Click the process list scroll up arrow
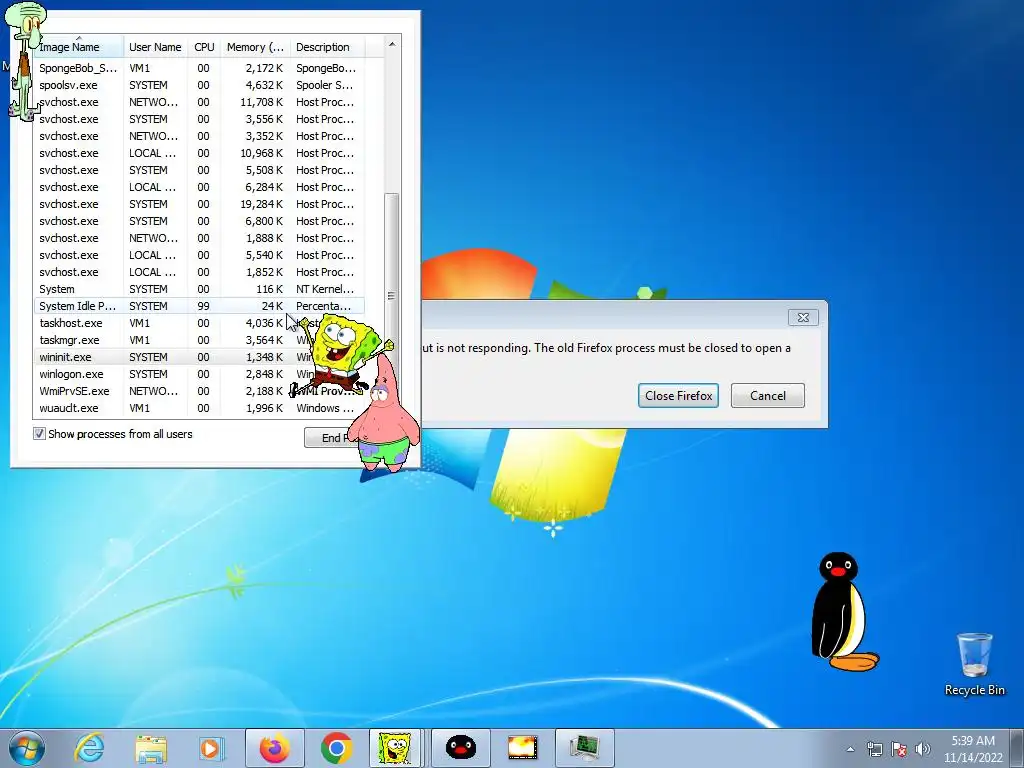The width and height of the screenshot is (1024, 768). tap(392, 44)
